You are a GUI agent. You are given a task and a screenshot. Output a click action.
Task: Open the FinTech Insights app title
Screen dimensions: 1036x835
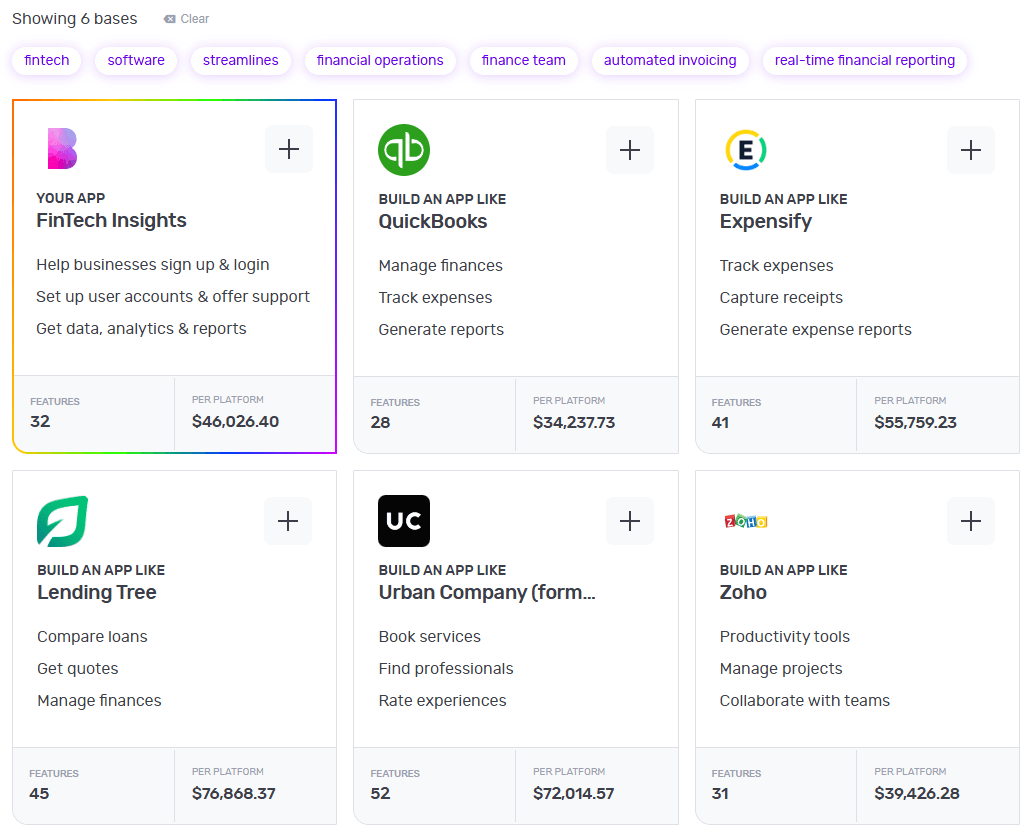[x=111, y=220]
